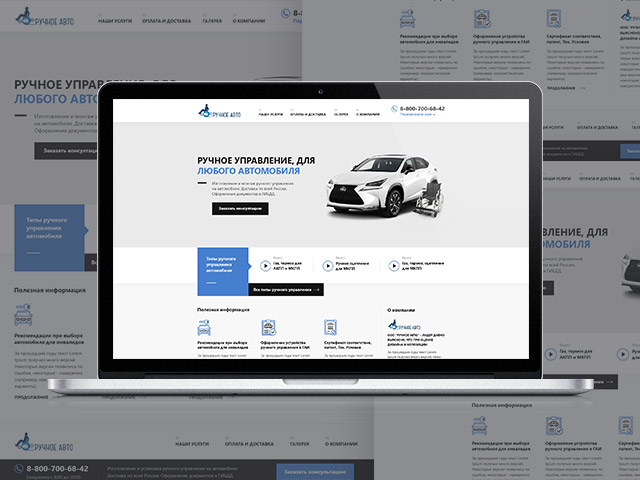Click the white Lexus car image on laptop screen
The image size is (640, 480).
point(385,186)
